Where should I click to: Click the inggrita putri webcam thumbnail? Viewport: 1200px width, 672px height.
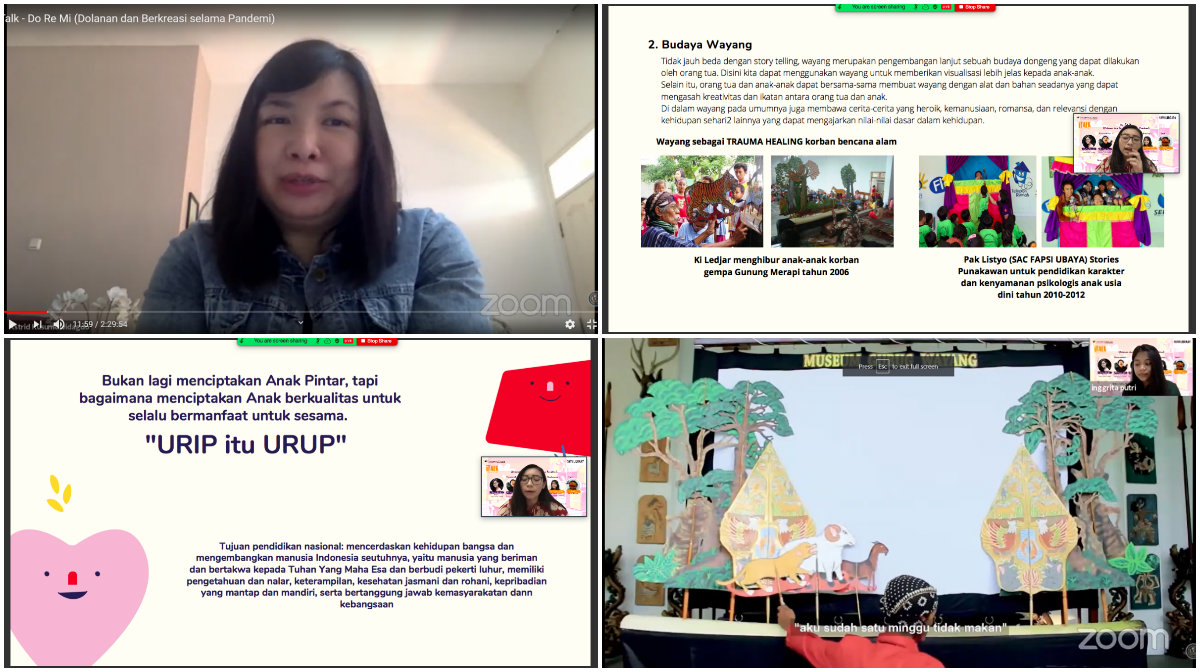point(1140,366)
